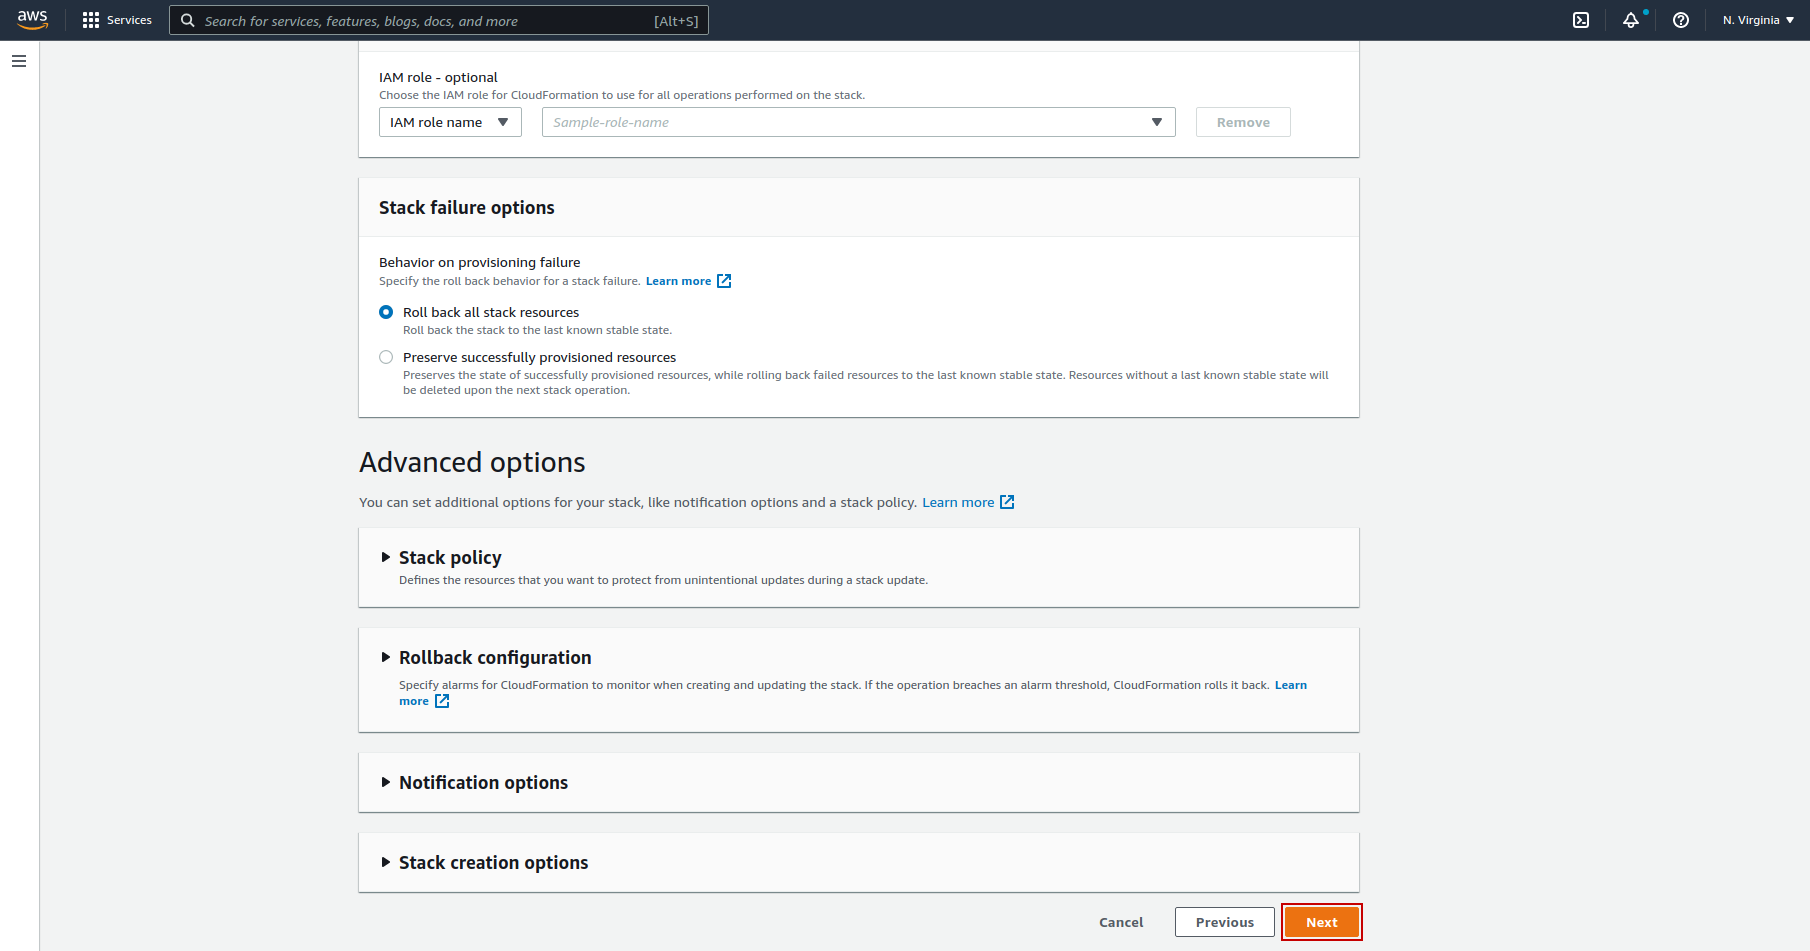This screenshot has width=1810, height=951.
Task: Open the hamburger side navigation menu
Action: pyautogui.click(x=19, y=61)
